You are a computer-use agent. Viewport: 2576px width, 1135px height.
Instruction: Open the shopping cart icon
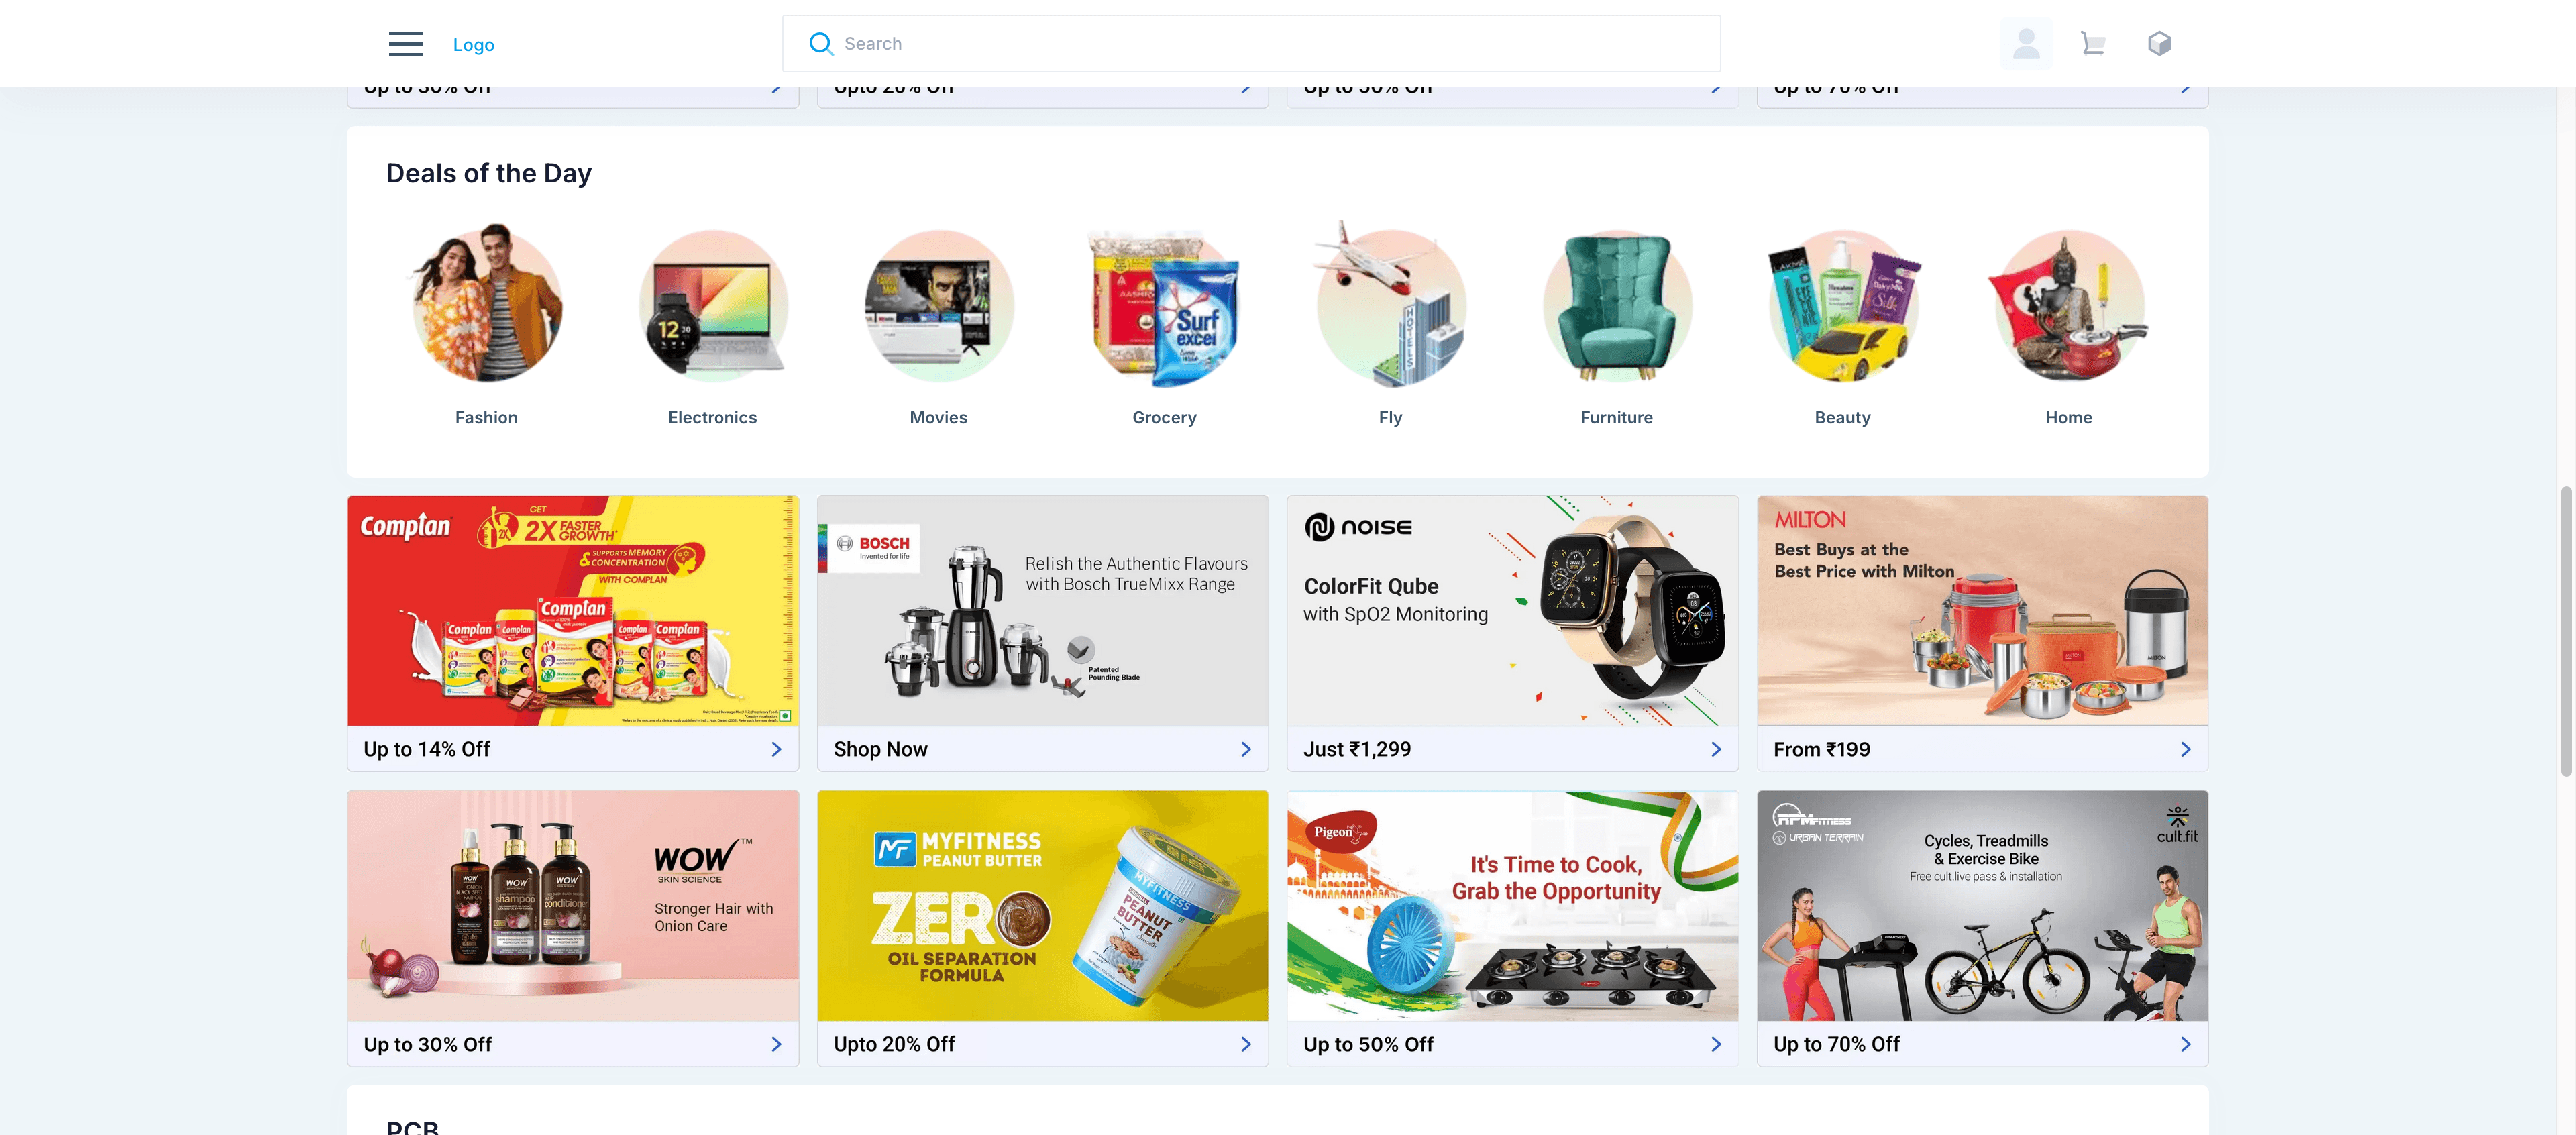(x=2092, y=44)
